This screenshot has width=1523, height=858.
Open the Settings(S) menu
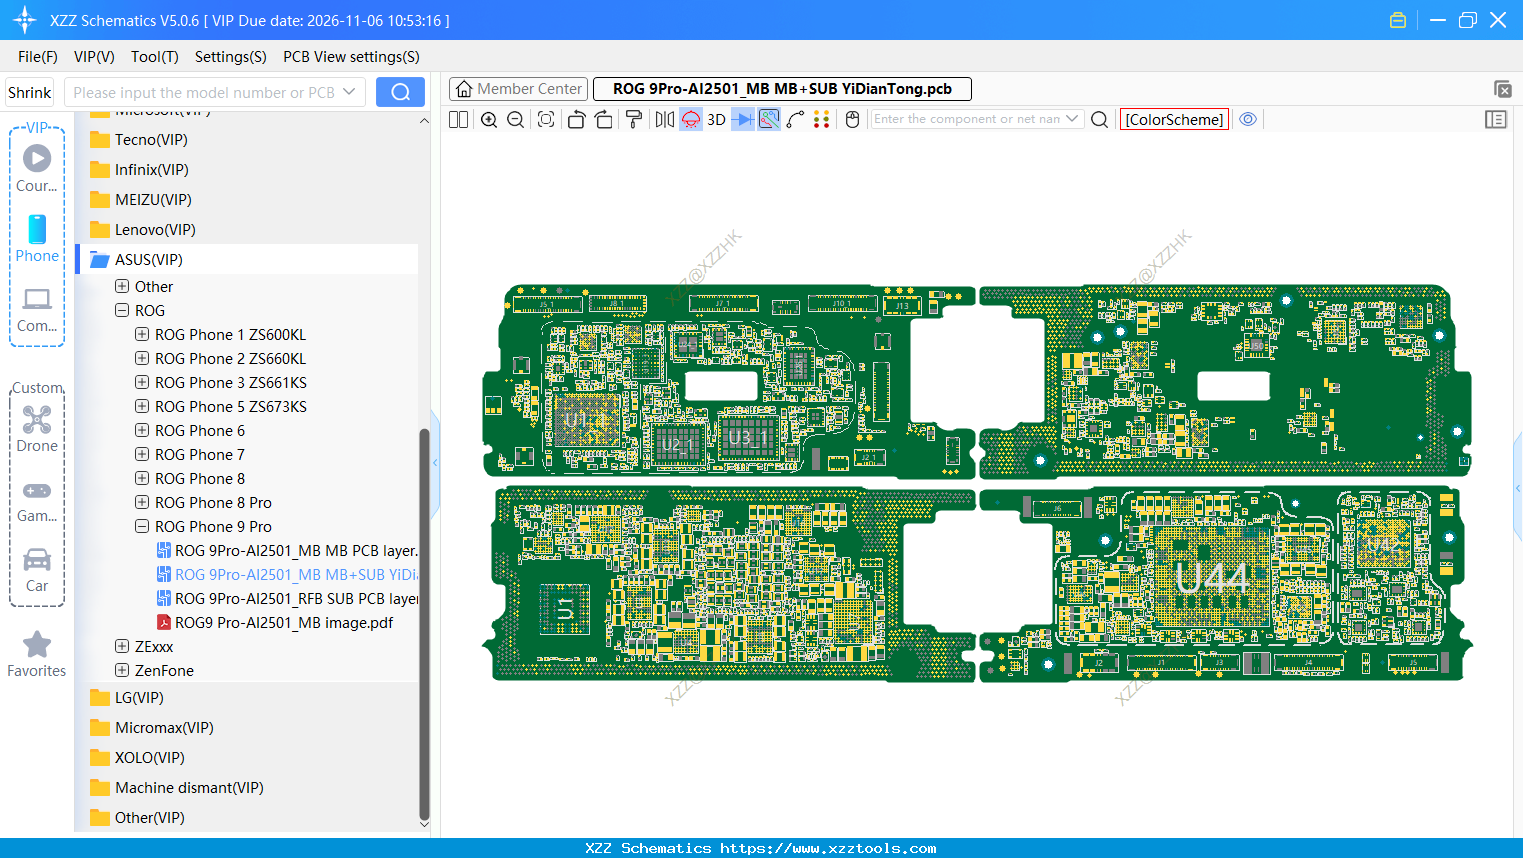coord(231,57)
